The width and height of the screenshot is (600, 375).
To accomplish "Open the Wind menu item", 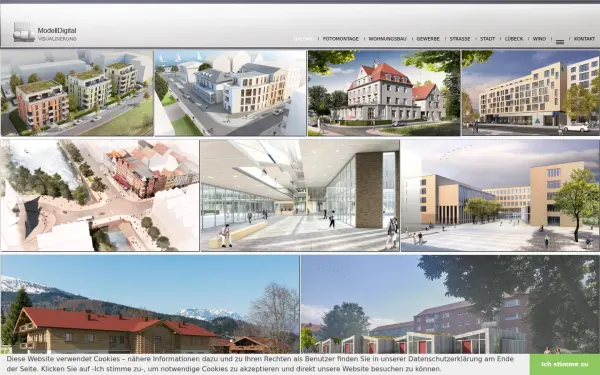I will [539, 39].
